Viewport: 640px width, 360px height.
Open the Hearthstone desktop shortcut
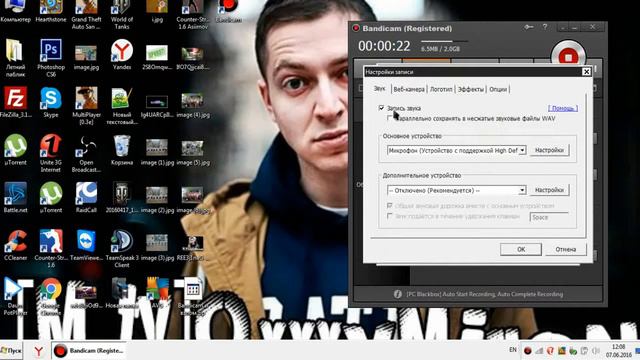(51, 11)
